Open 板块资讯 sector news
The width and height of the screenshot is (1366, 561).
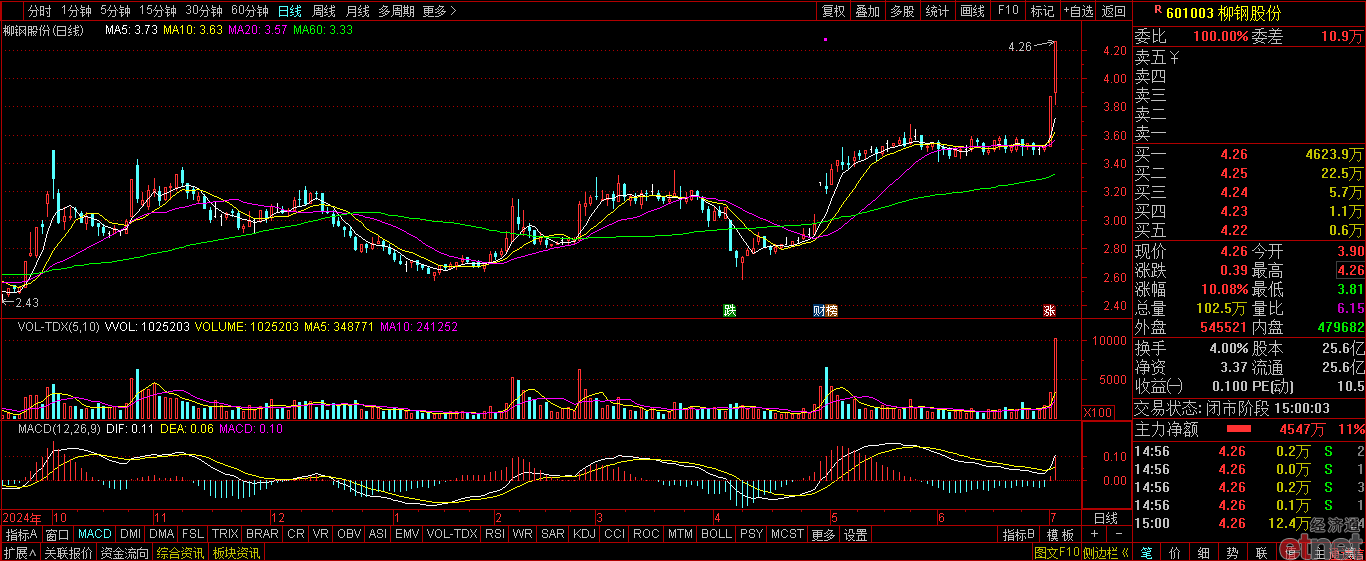coord(236,552)
